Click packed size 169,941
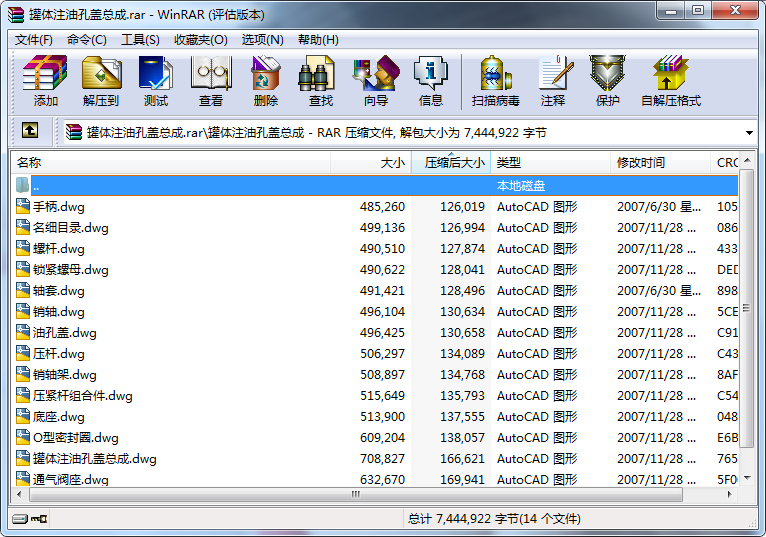 pos(462,480)
